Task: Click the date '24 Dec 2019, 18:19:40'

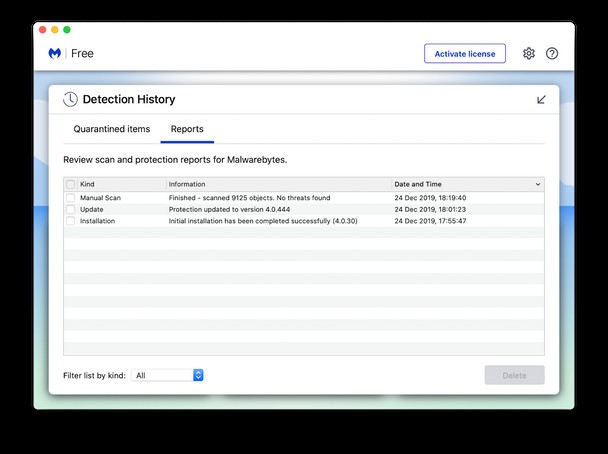Action: [430, 198]
